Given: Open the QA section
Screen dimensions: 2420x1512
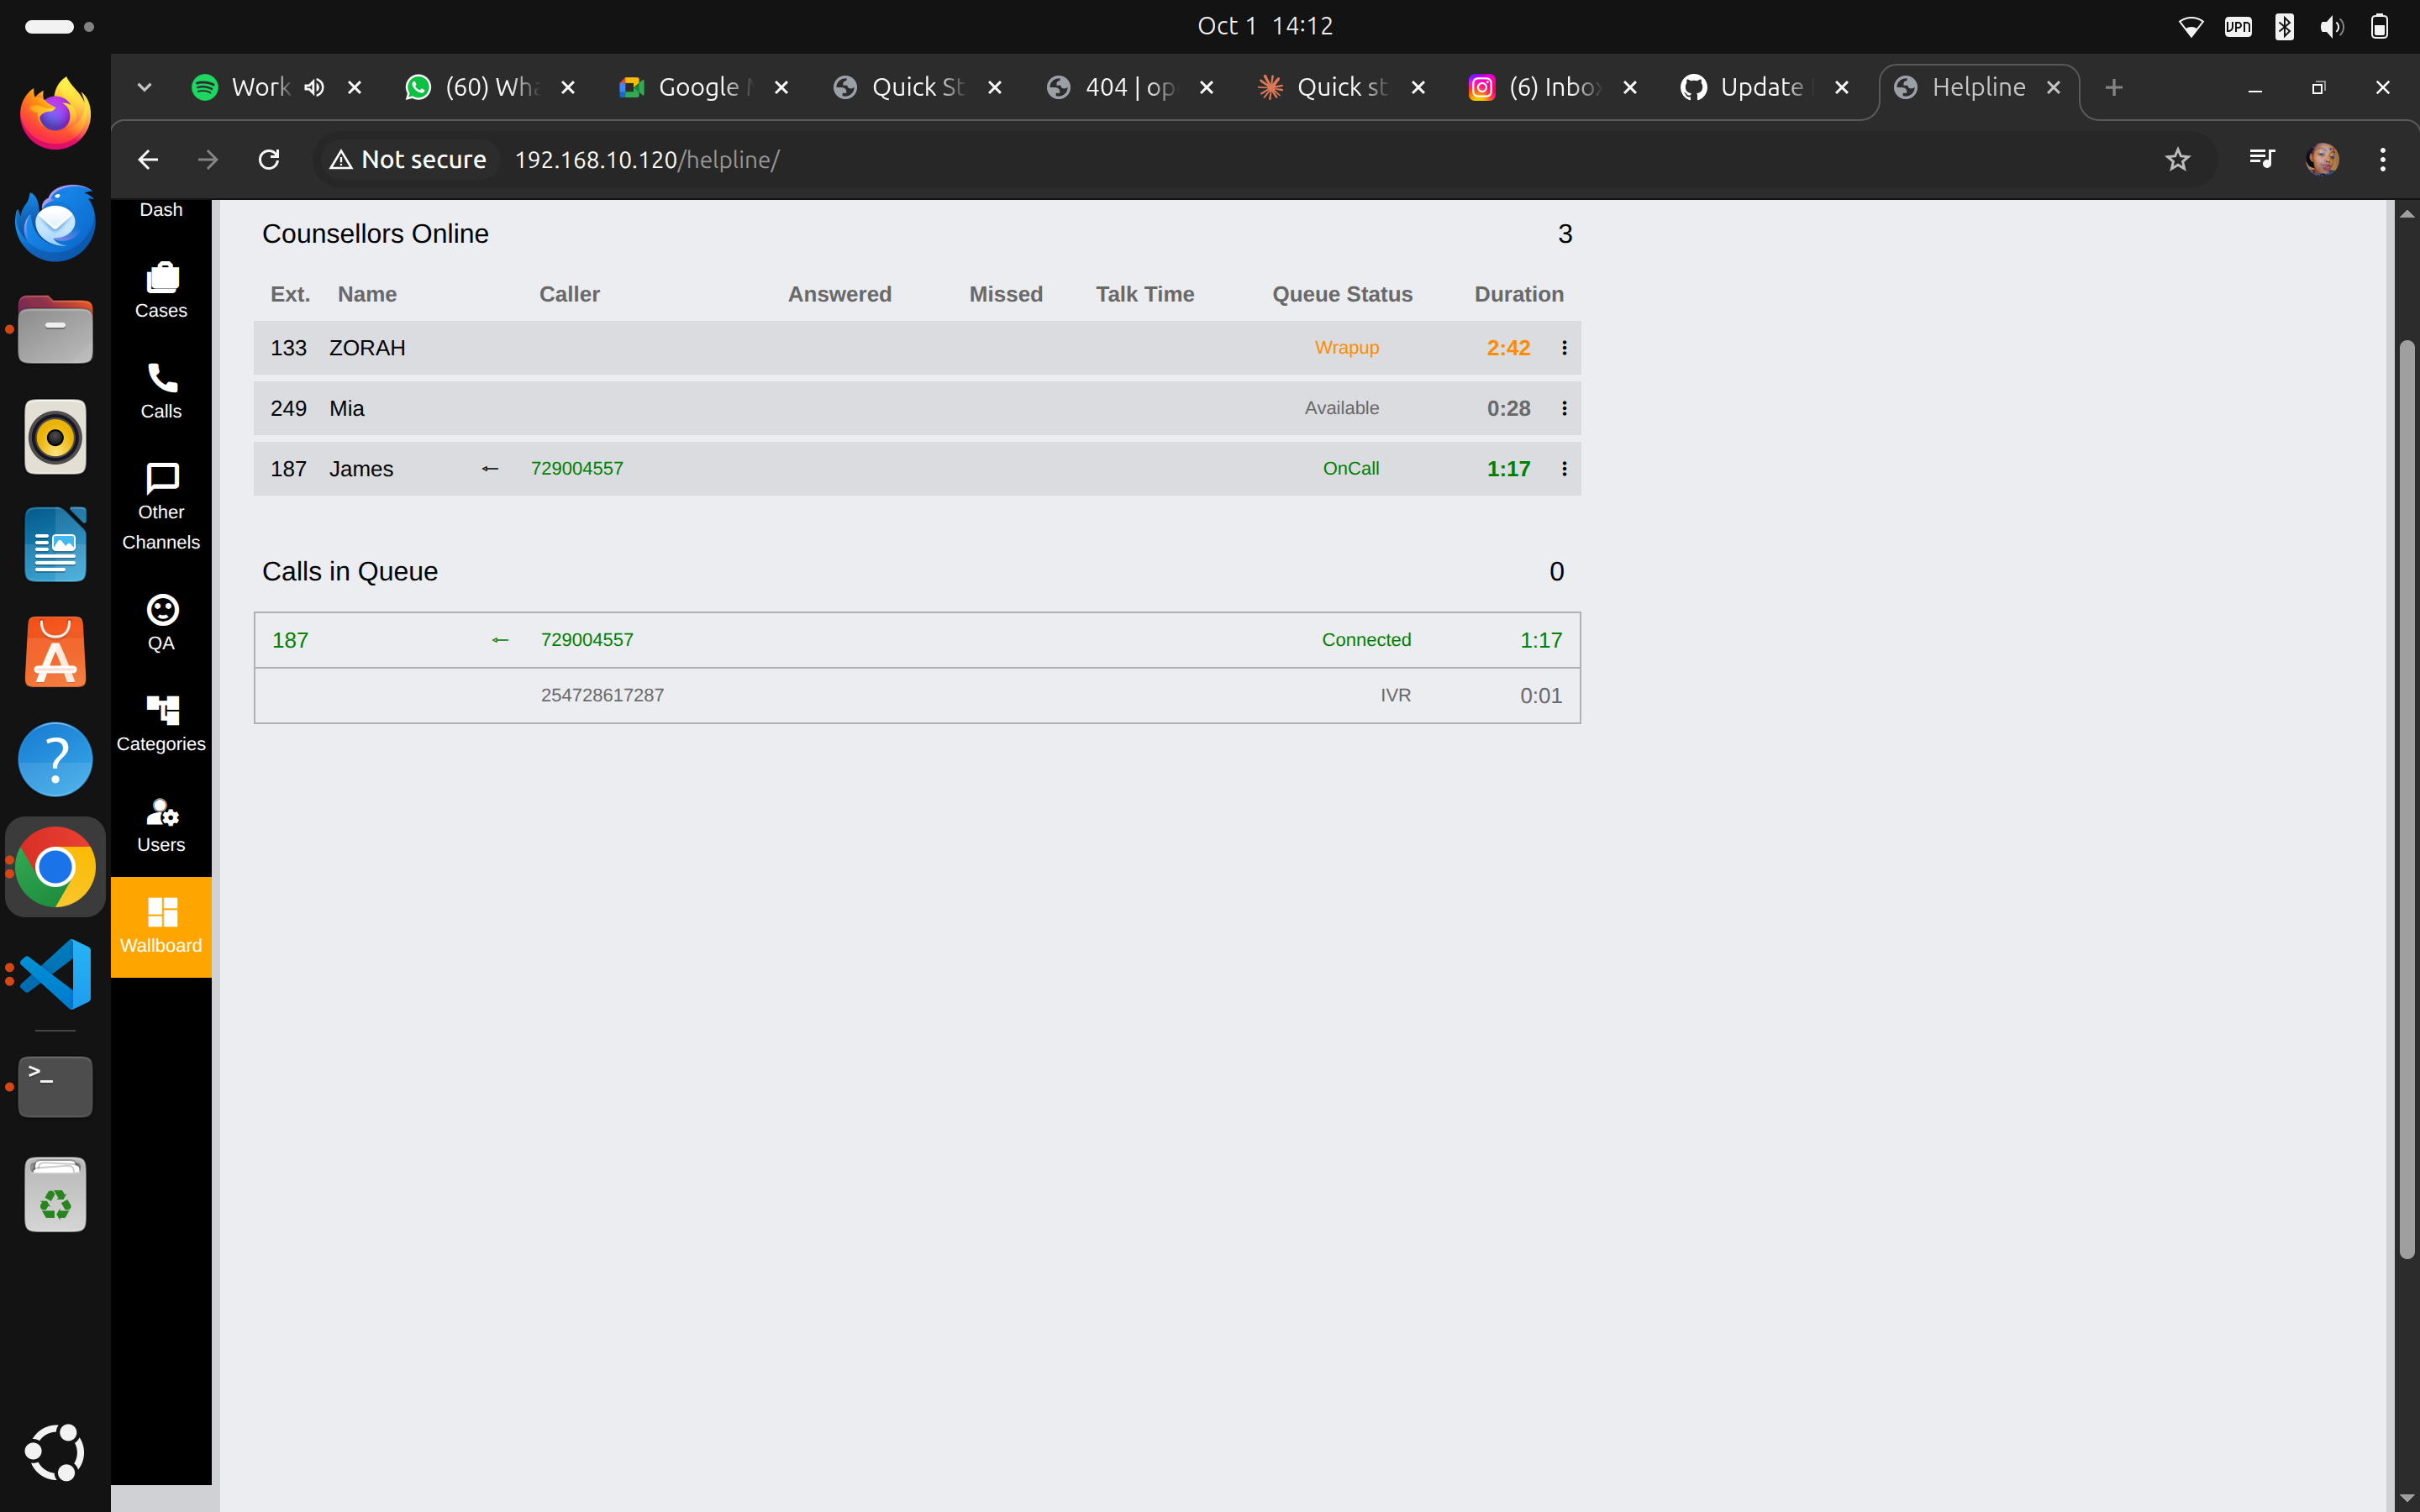Looking at the screenshot, I should [161, 620].
